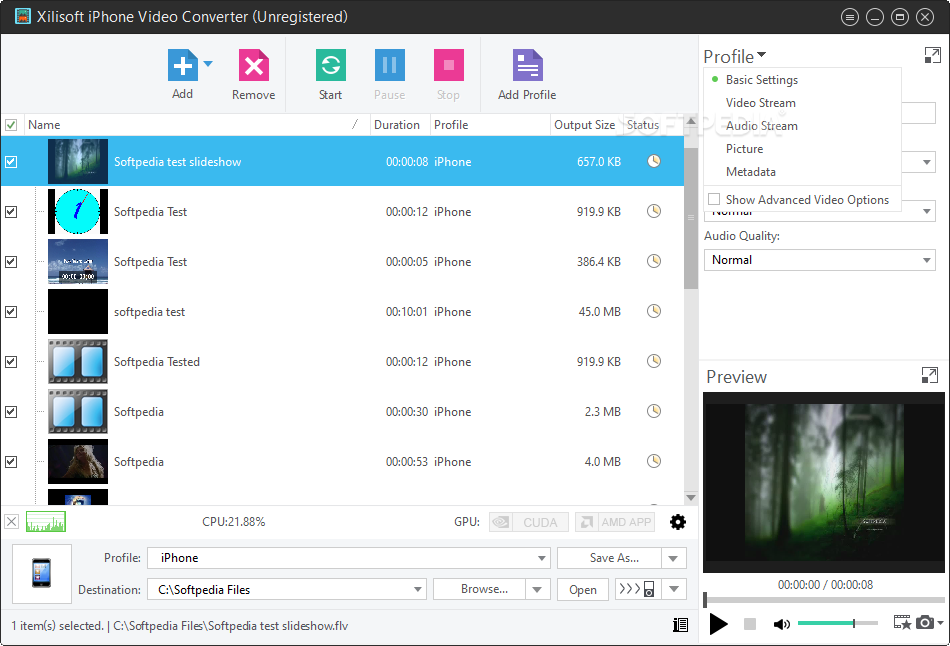Uncheck the Softpedia 00:00:53 checkbox
The height and width of the screenshot is (646, 950).
pos(11,462)
